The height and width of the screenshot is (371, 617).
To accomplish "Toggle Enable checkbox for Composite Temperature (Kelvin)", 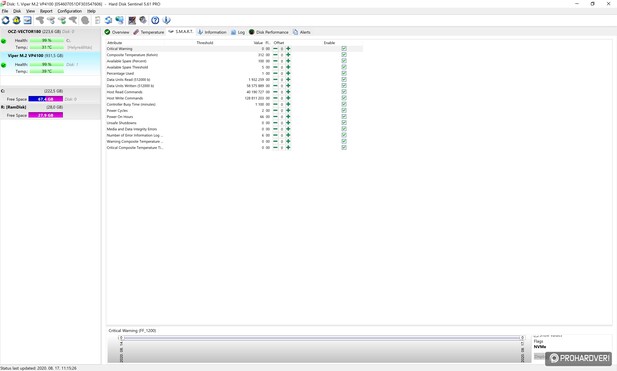I will pos(344,55).
